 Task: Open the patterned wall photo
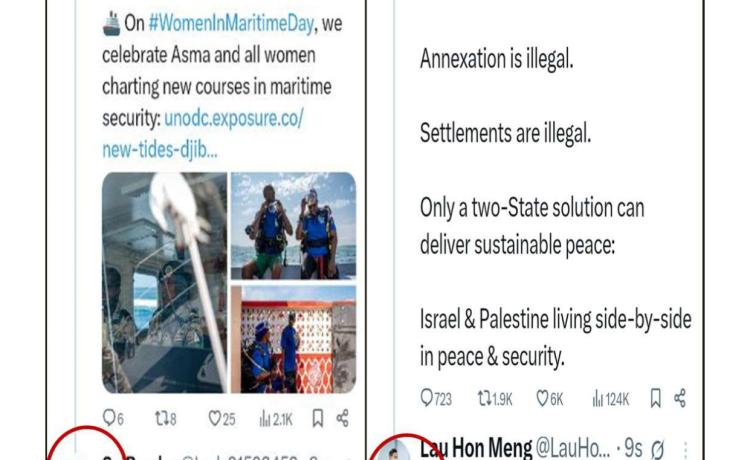coord(294,340)
